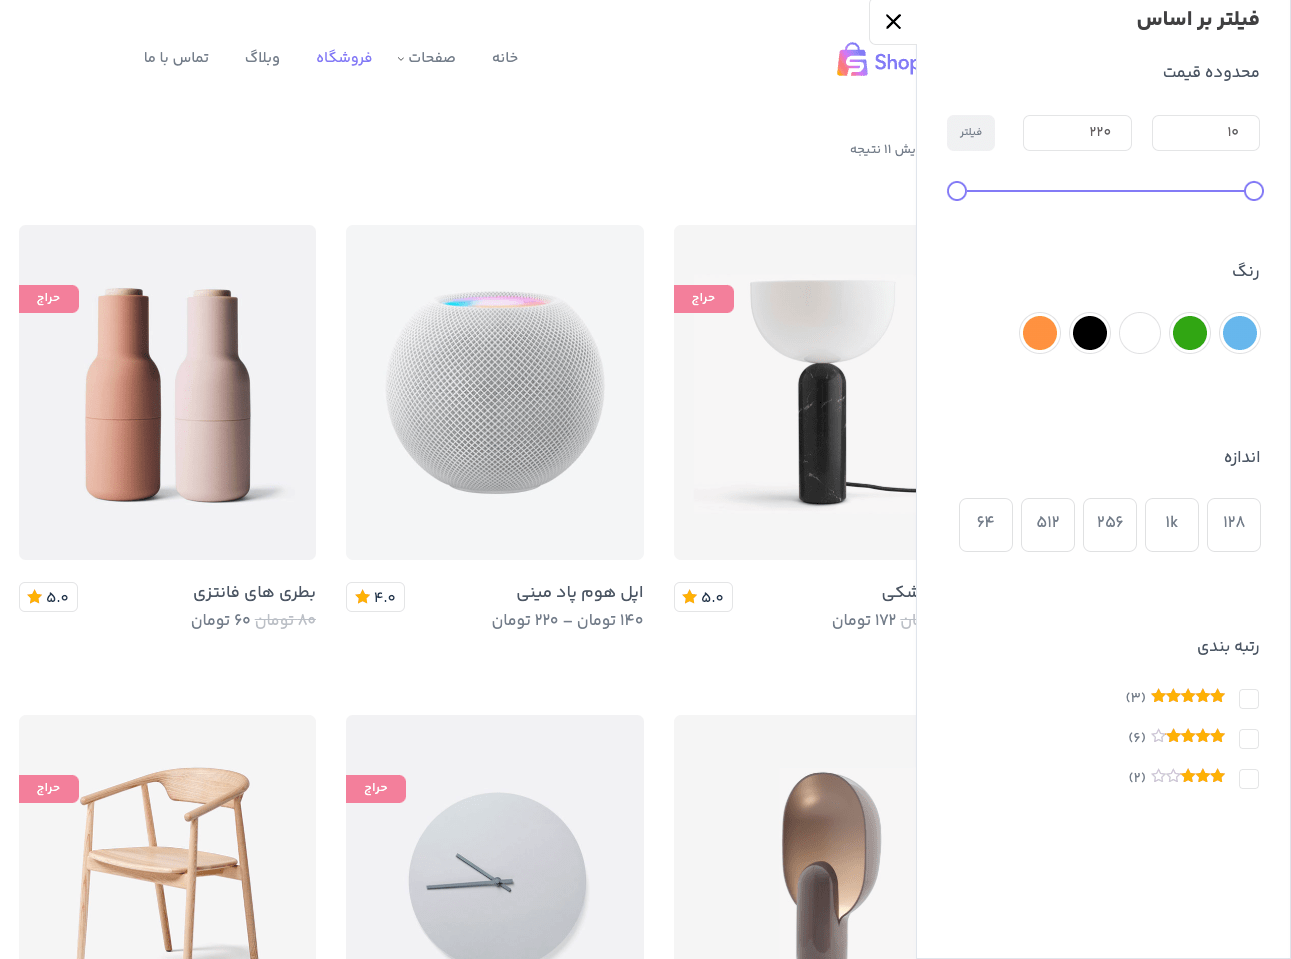Click the maximum price field showing ۲۲۰
This screenshot has height=959, width=1291.
tap(1077, 133)
